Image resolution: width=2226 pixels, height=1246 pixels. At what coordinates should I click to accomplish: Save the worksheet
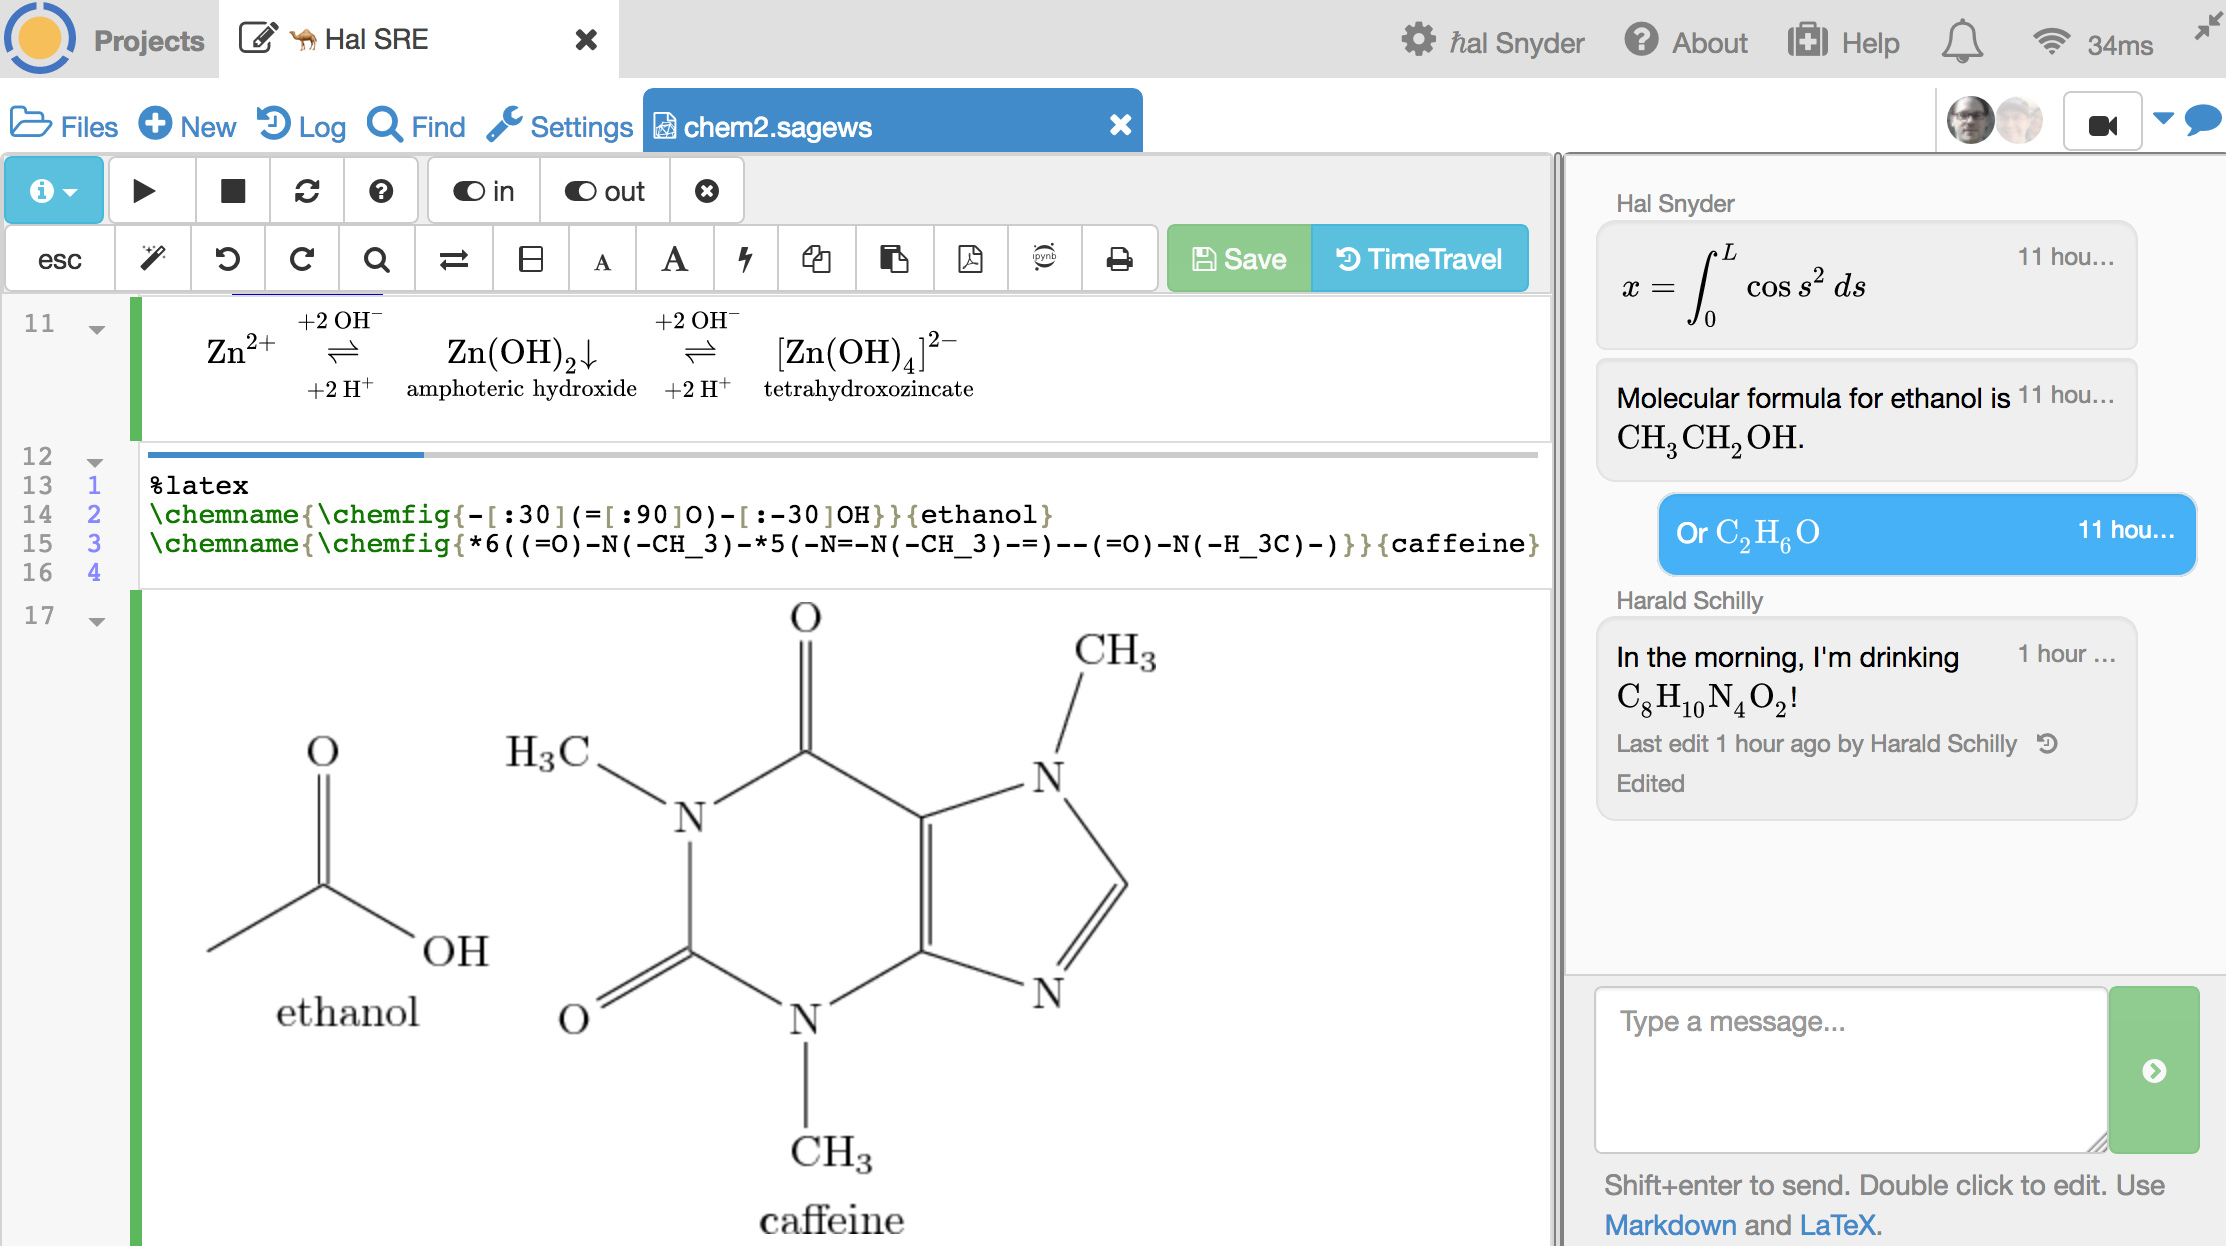coord(1237,259)
